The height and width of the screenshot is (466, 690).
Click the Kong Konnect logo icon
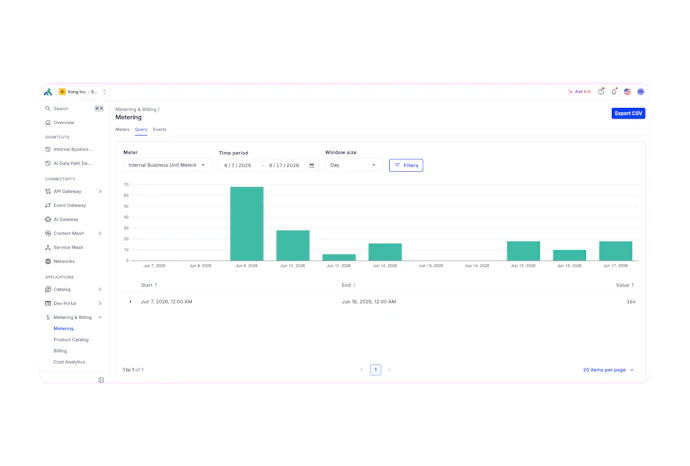(48, 92)
